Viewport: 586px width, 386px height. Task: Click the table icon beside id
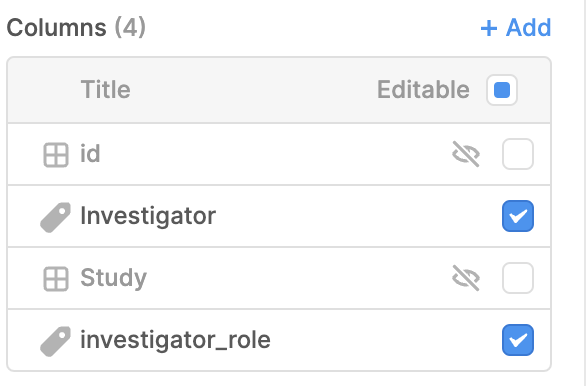tap(56, 154)
